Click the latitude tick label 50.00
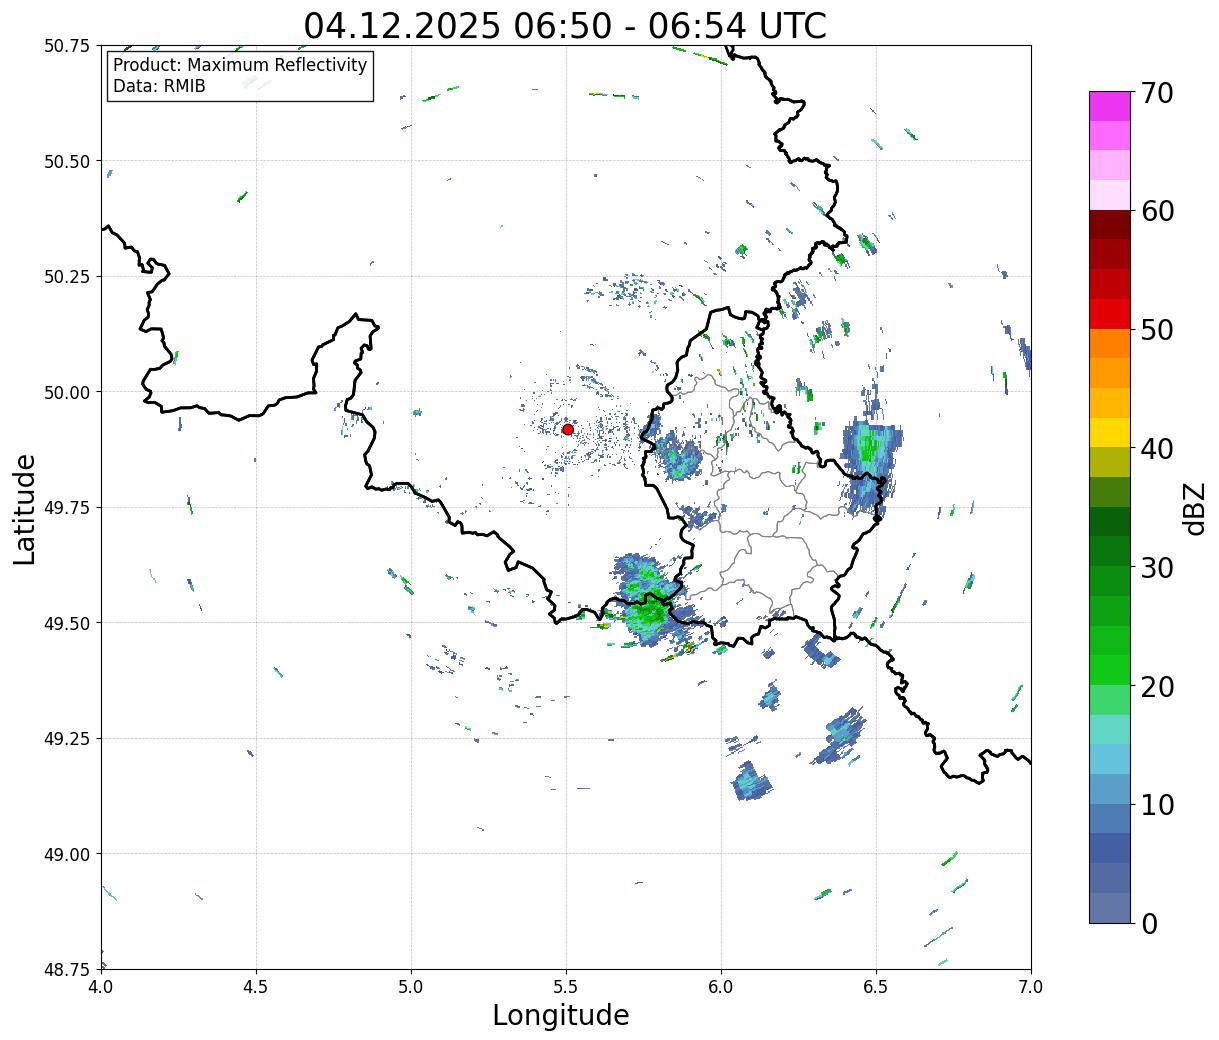Image resolution: width=1219 pixels, height=1040 pixels. 67,392
